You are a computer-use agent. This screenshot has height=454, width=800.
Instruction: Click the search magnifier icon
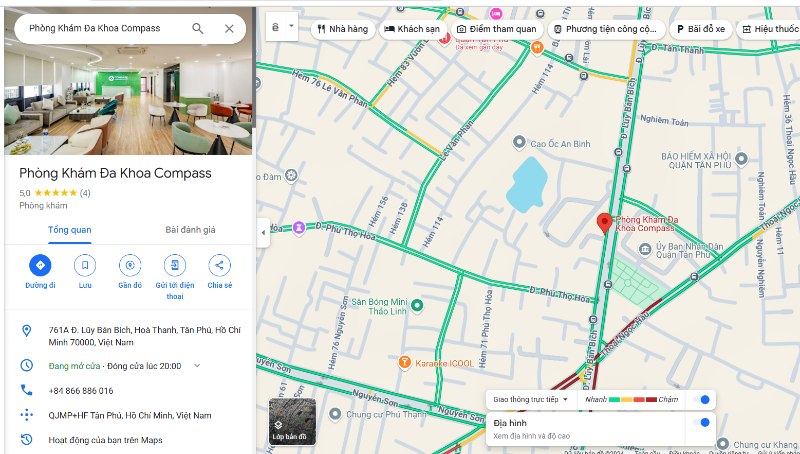coord(197,29)
